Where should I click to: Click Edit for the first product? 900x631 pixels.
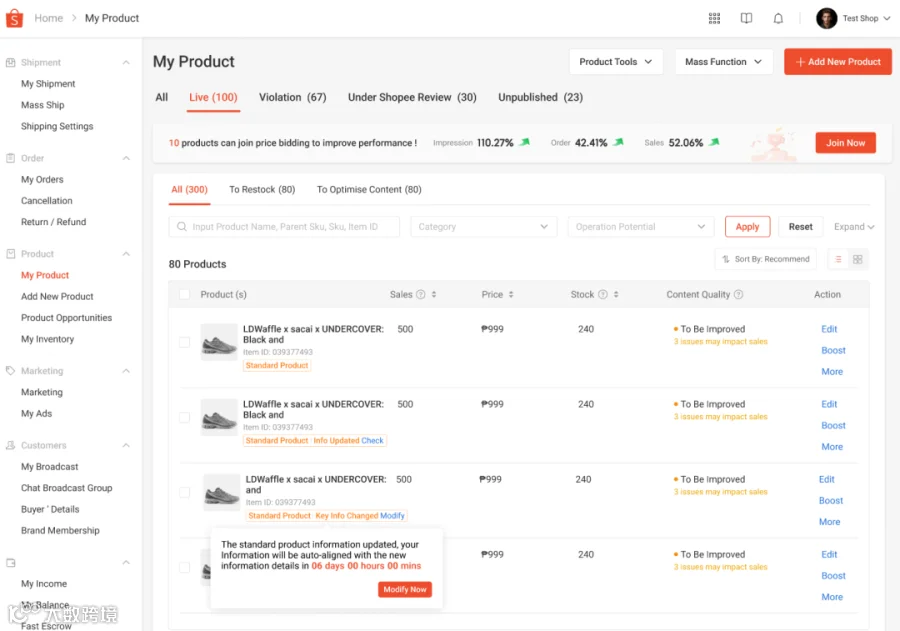click(x=829, y=329)
